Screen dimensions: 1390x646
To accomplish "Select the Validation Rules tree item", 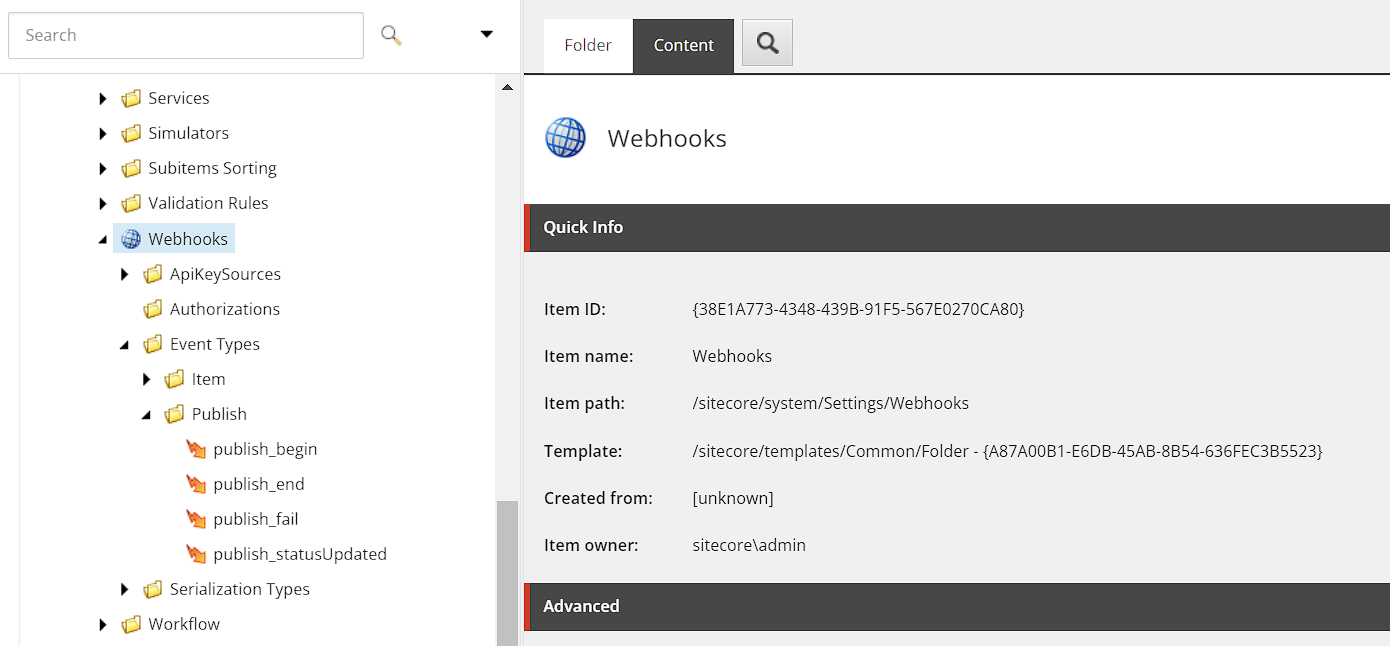I will tap(208, 202).
